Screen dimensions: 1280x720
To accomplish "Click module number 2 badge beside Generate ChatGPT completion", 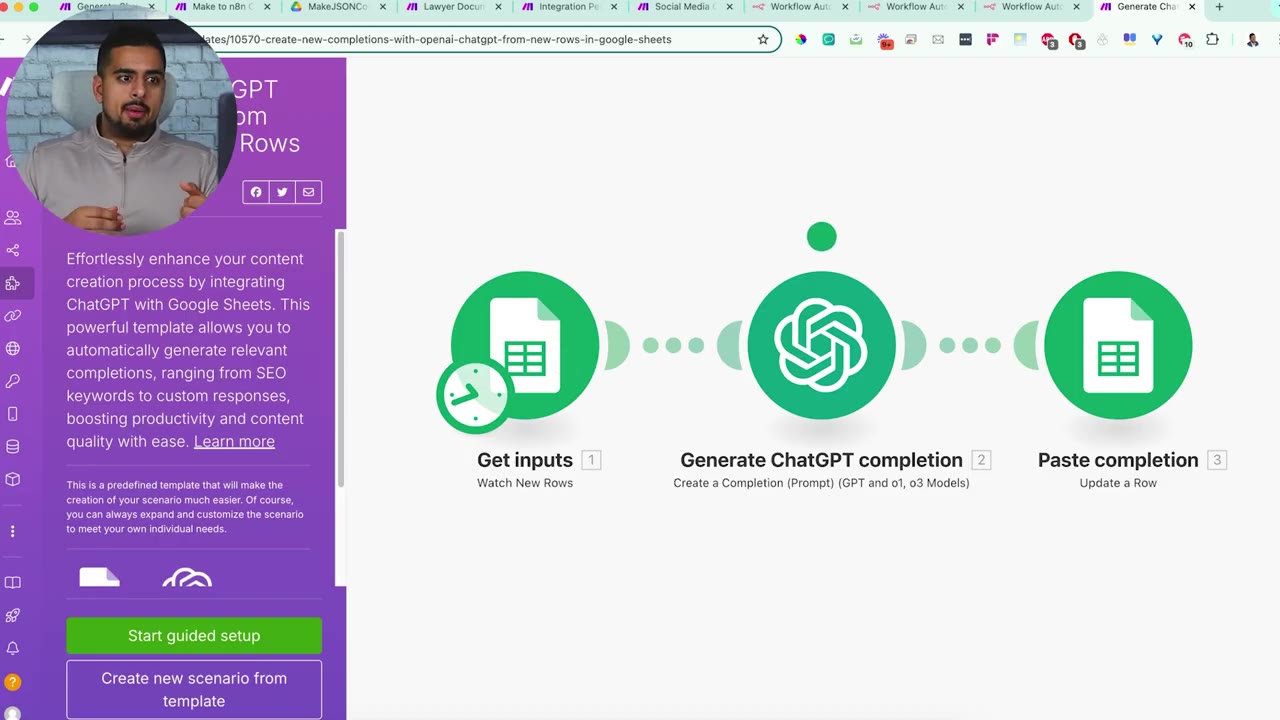I will pos(981,460).
